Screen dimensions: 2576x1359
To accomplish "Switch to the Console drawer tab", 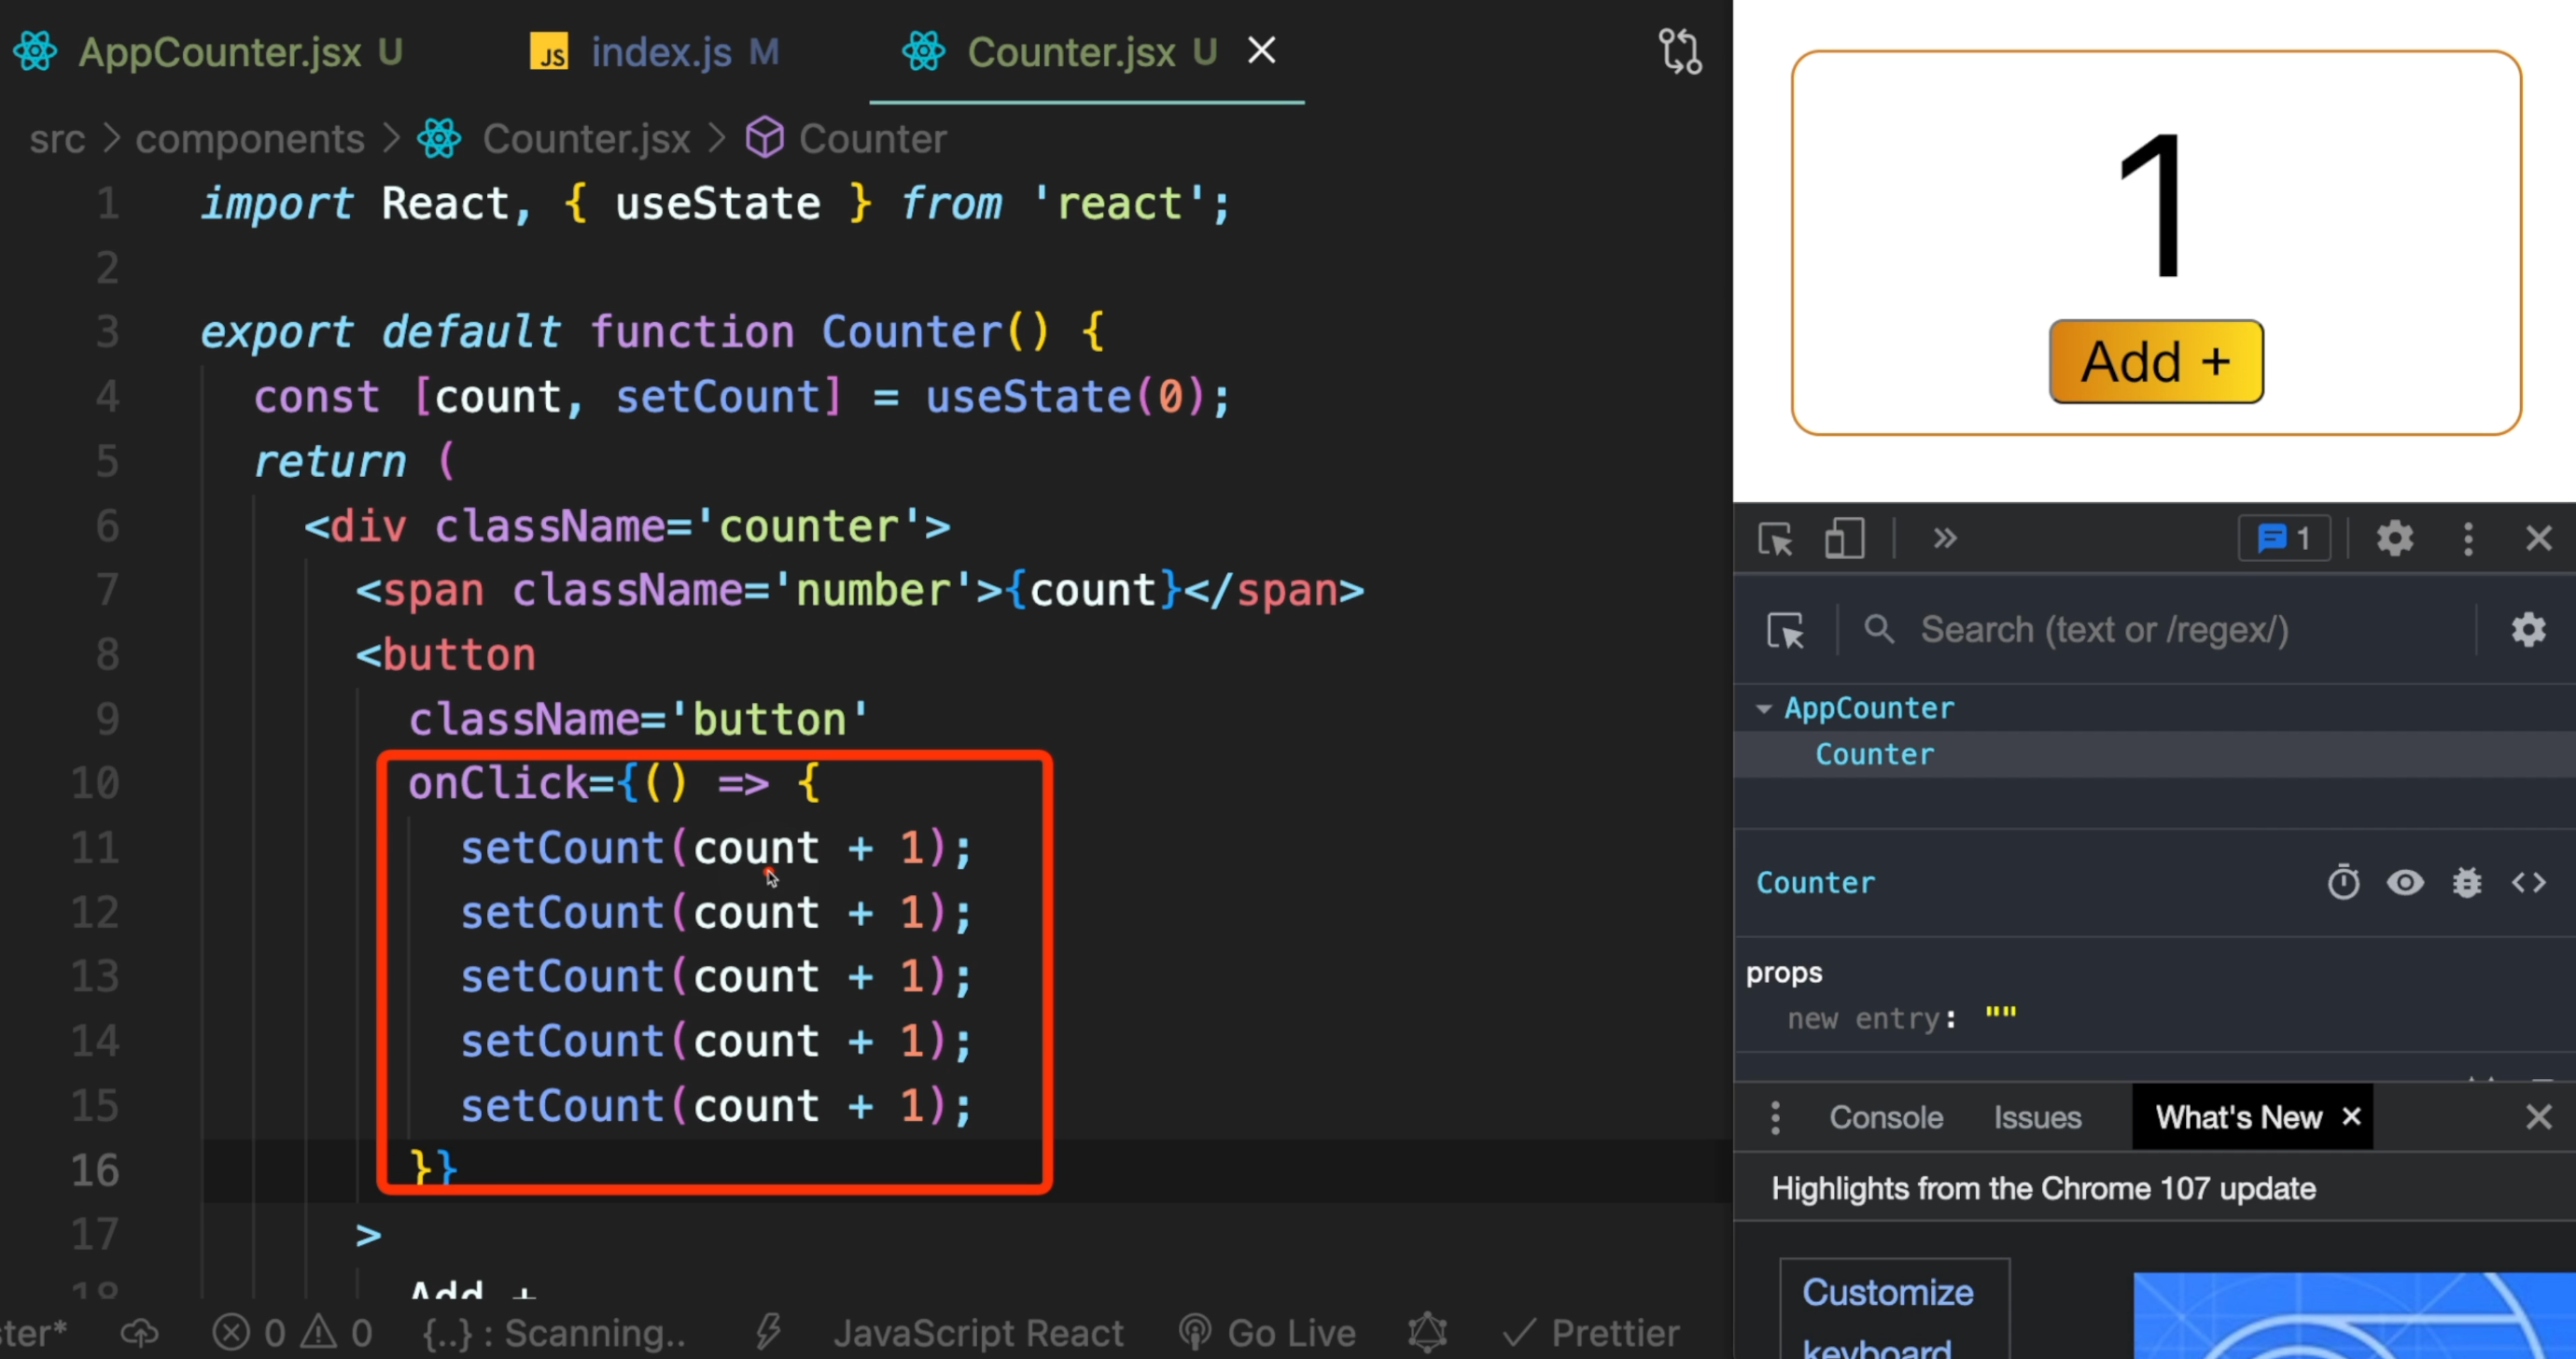I will (1886, 1117).
